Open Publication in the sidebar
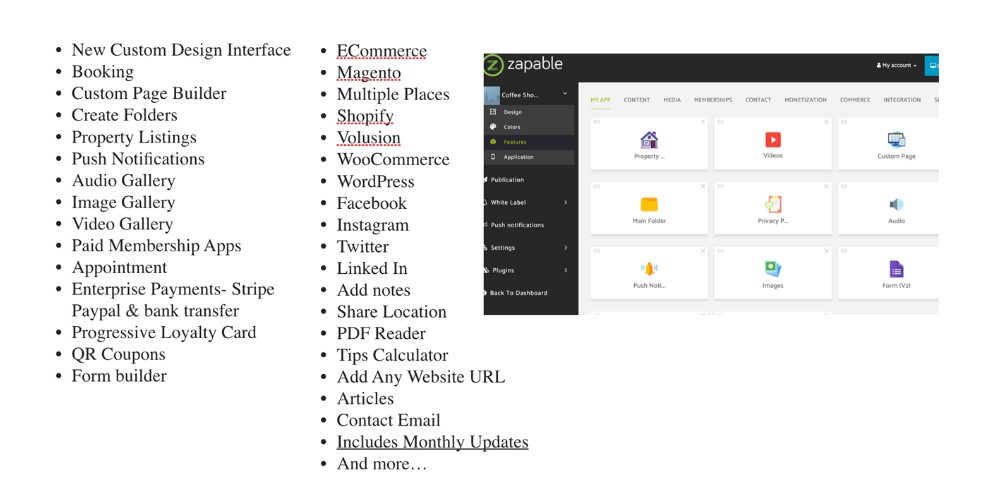983x503 pixels. [507, 180]
